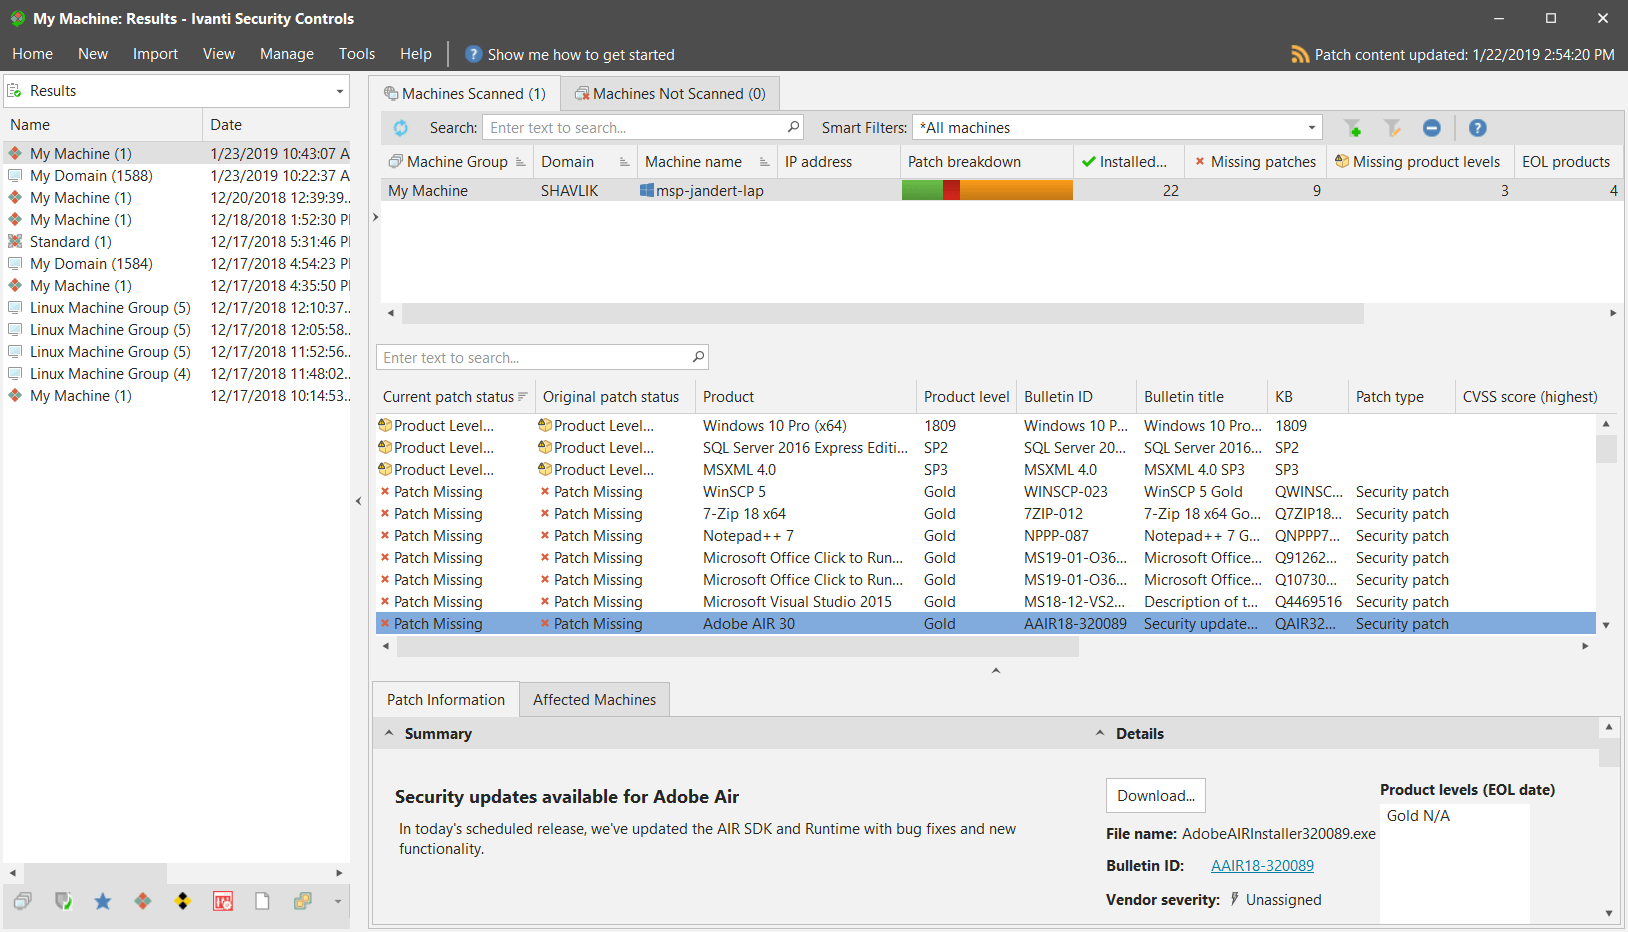This screenshot has width=1628, height=932.
Task: Open the Manage menu
Action: click(x=287, y=54)
